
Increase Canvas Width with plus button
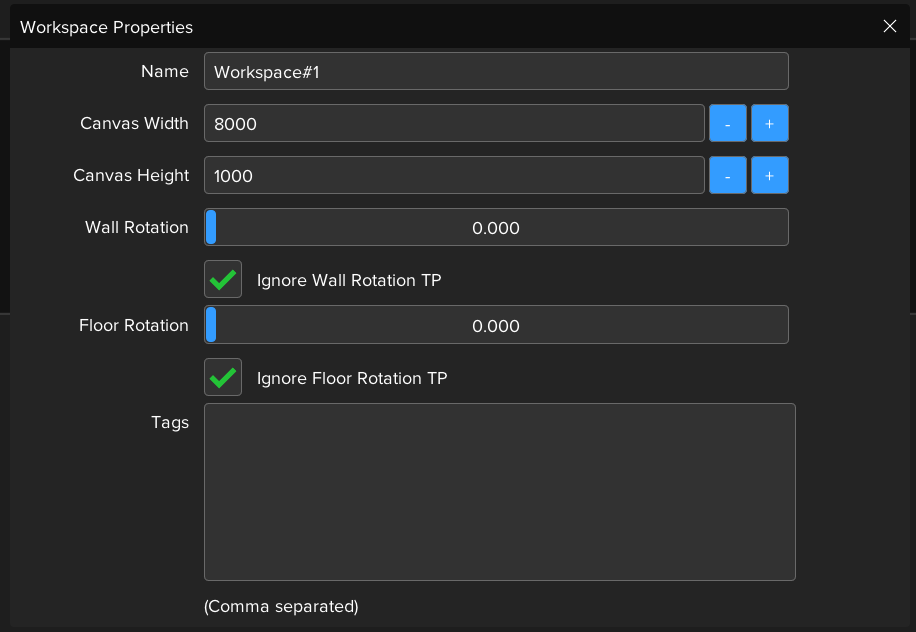click(x=769, y=124)
